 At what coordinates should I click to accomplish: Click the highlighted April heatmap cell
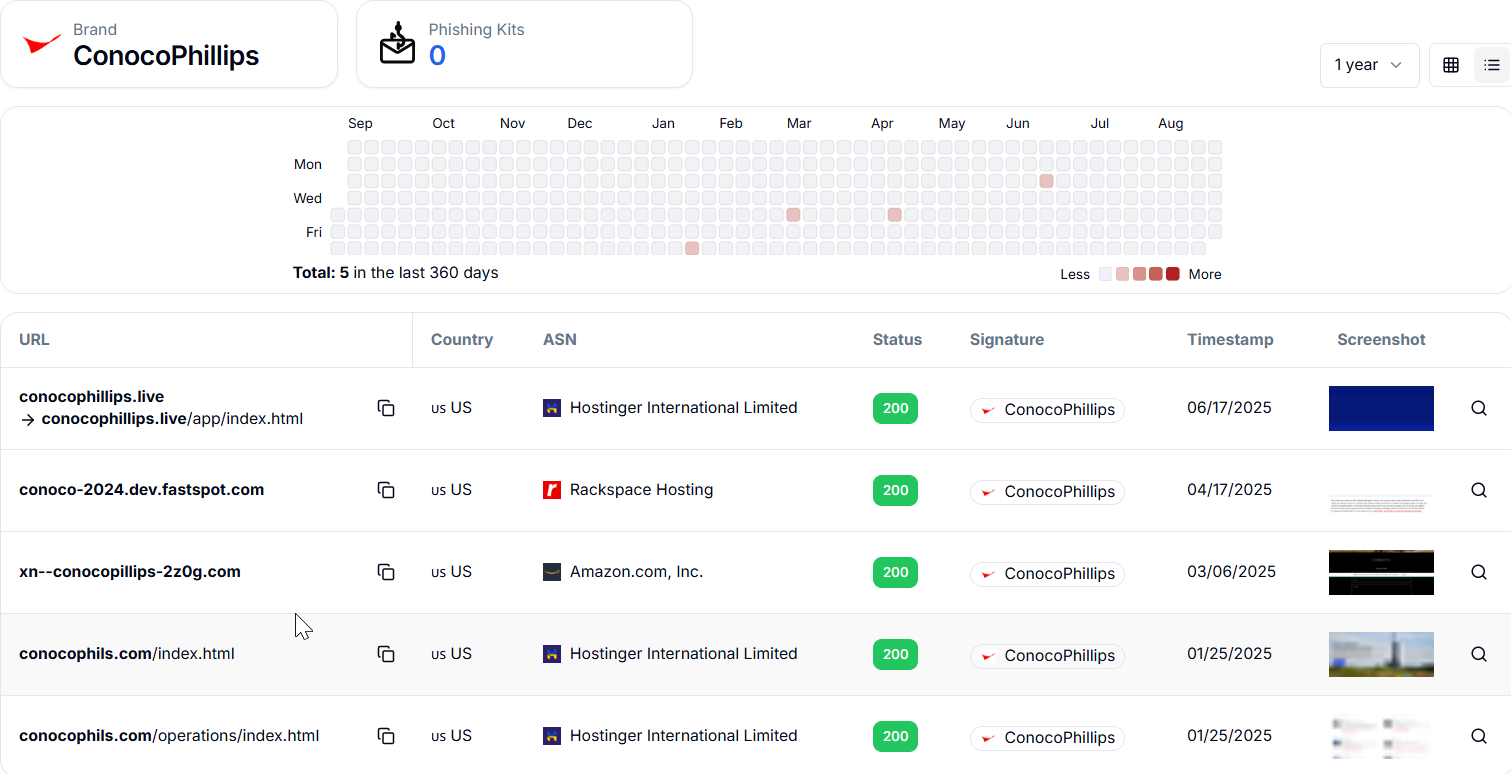pos(894,215)
